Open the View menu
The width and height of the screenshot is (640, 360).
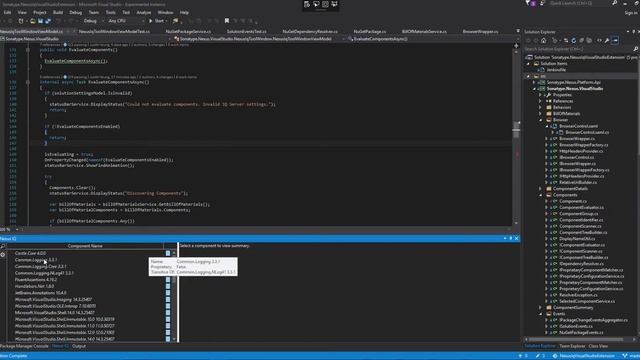(x=22, y=13)
